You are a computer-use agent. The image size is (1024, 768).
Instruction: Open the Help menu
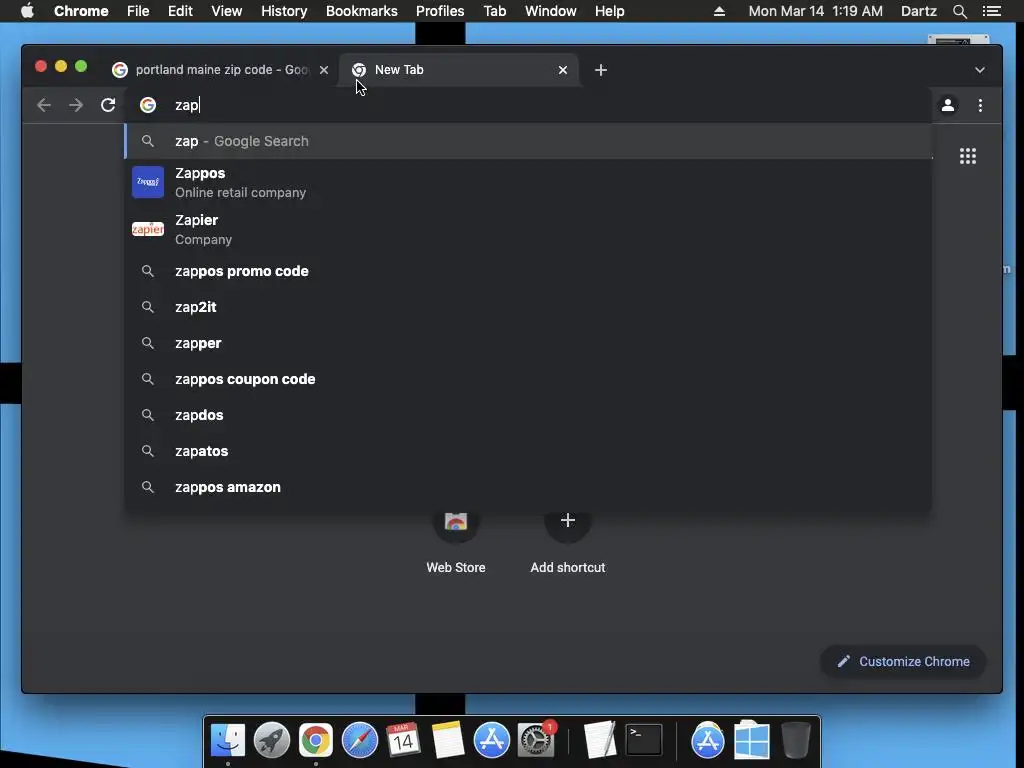[609, 11]
